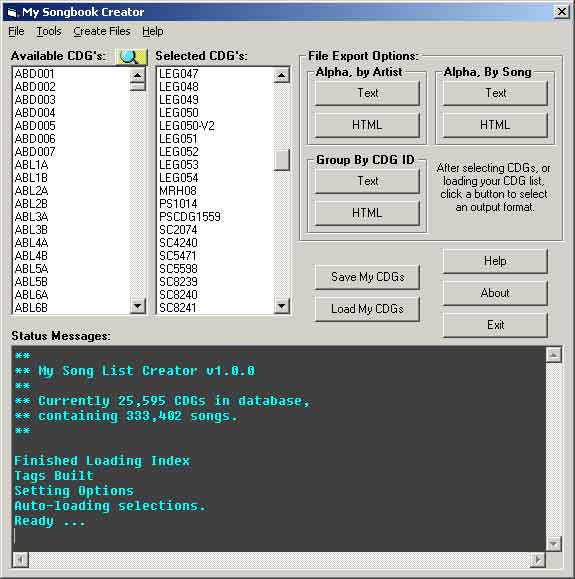Click the app icon in title bar
Screen dimensions: 575x579
pyautogui.click(x=13, y=13)
